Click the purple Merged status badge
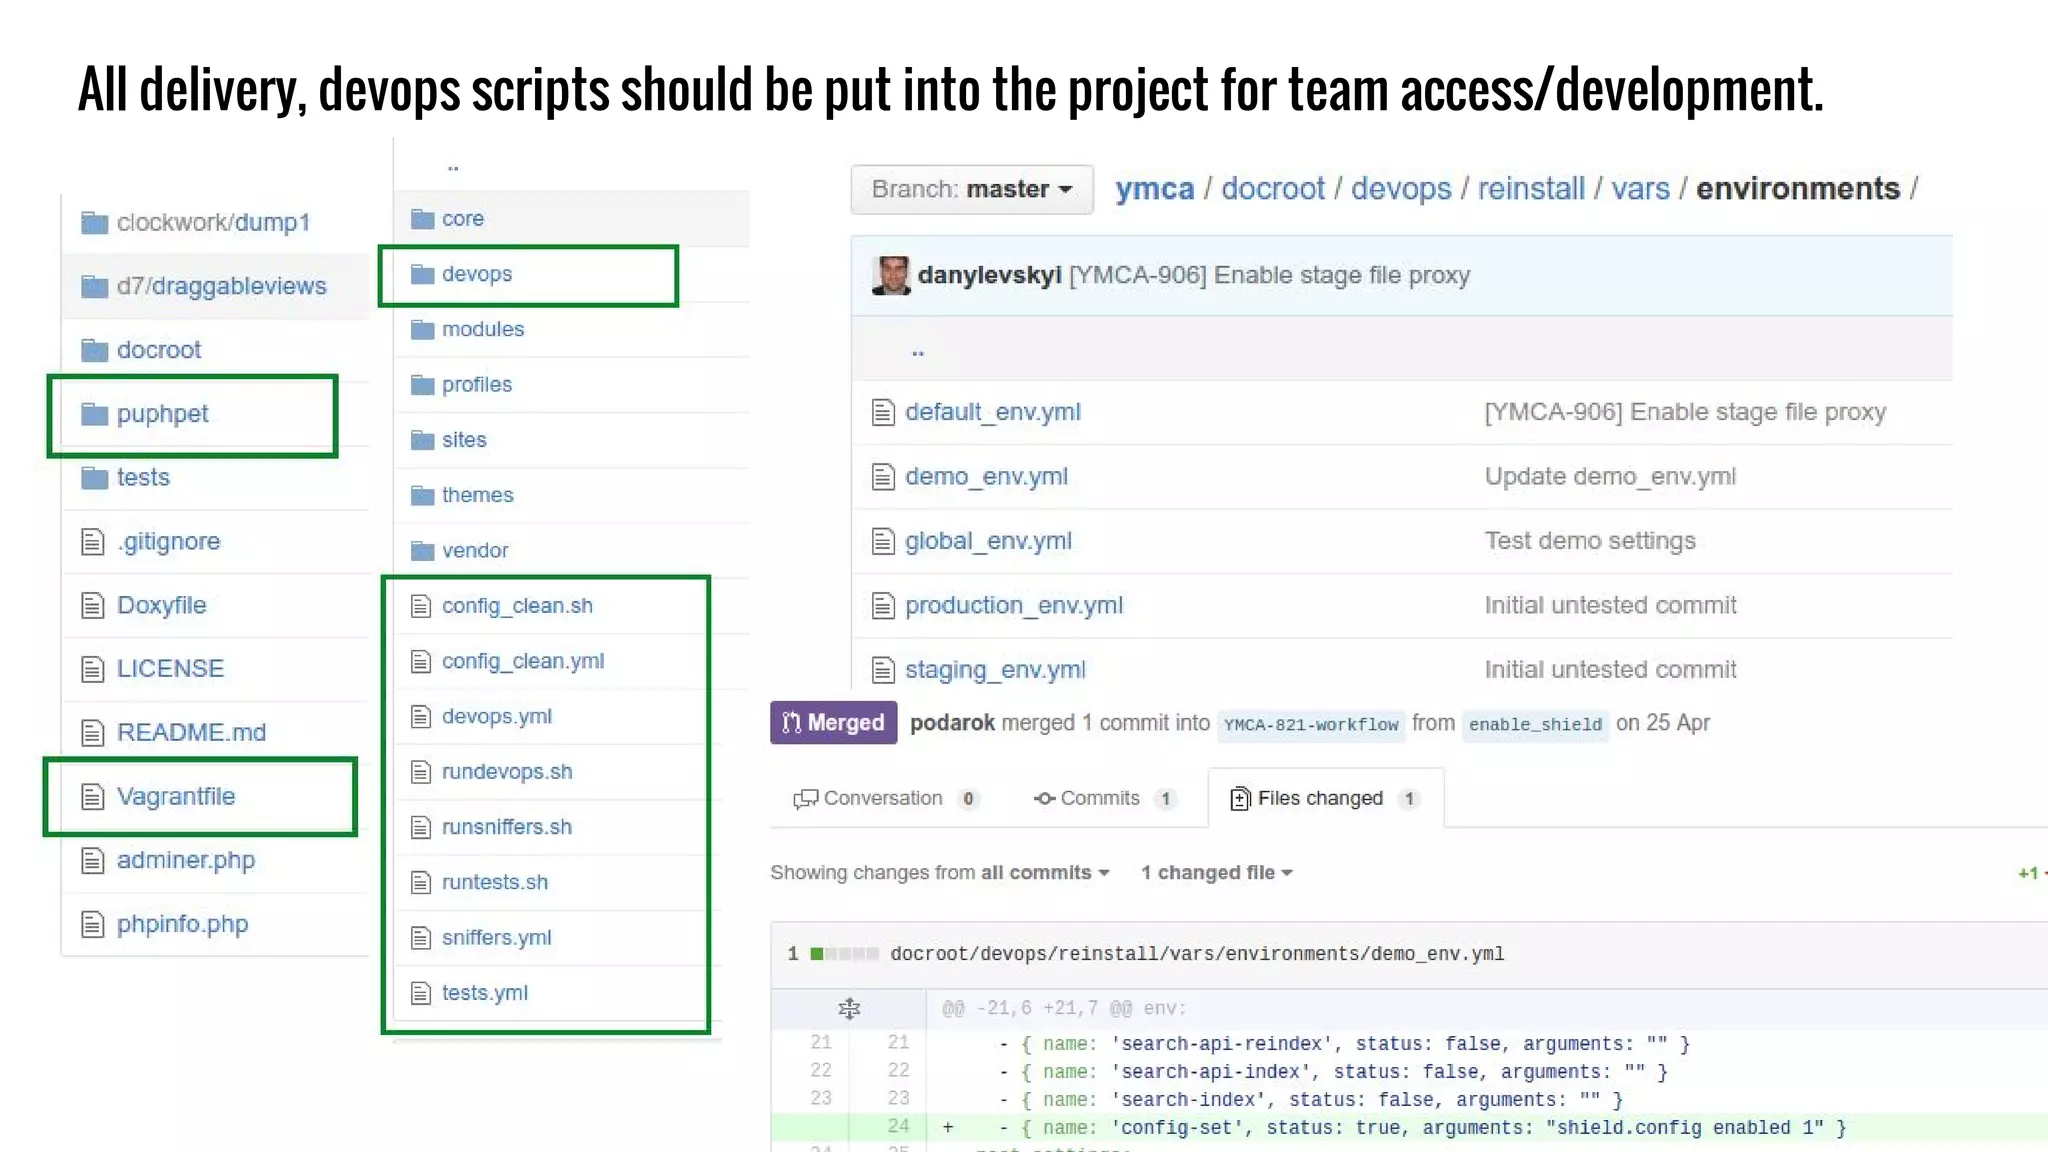 click(x=833, y=723)
